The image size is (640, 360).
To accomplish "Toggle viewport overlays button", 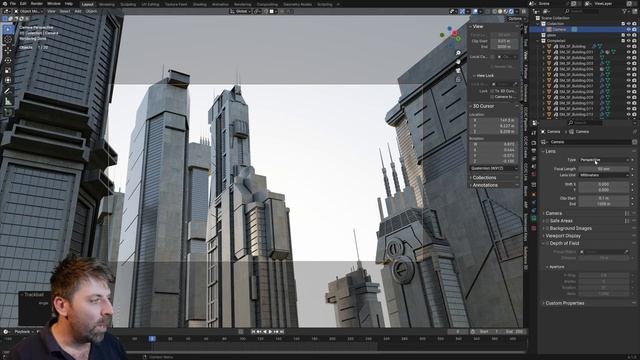I will [475, 11].
